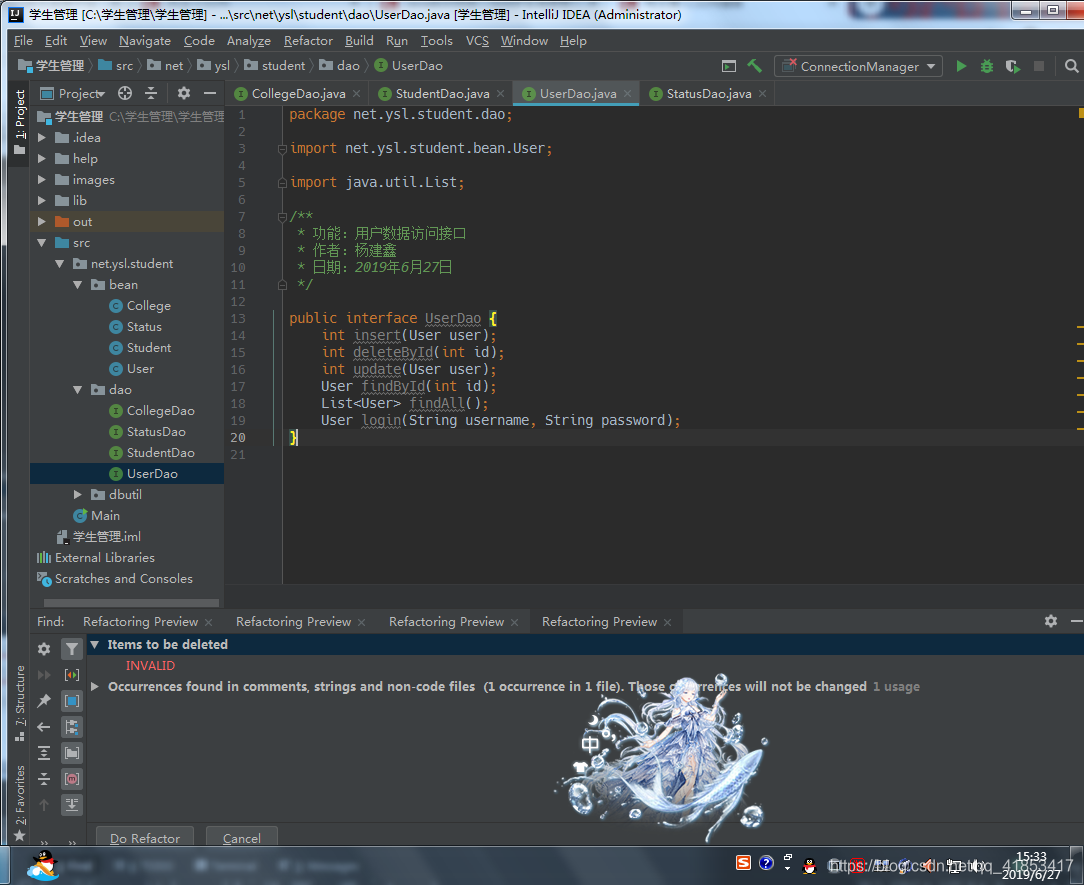Viewport: 1084px width, 885px height.
Task: Click the locate-file crosshair icon in Project panel
Action: [x=125, y=93]
